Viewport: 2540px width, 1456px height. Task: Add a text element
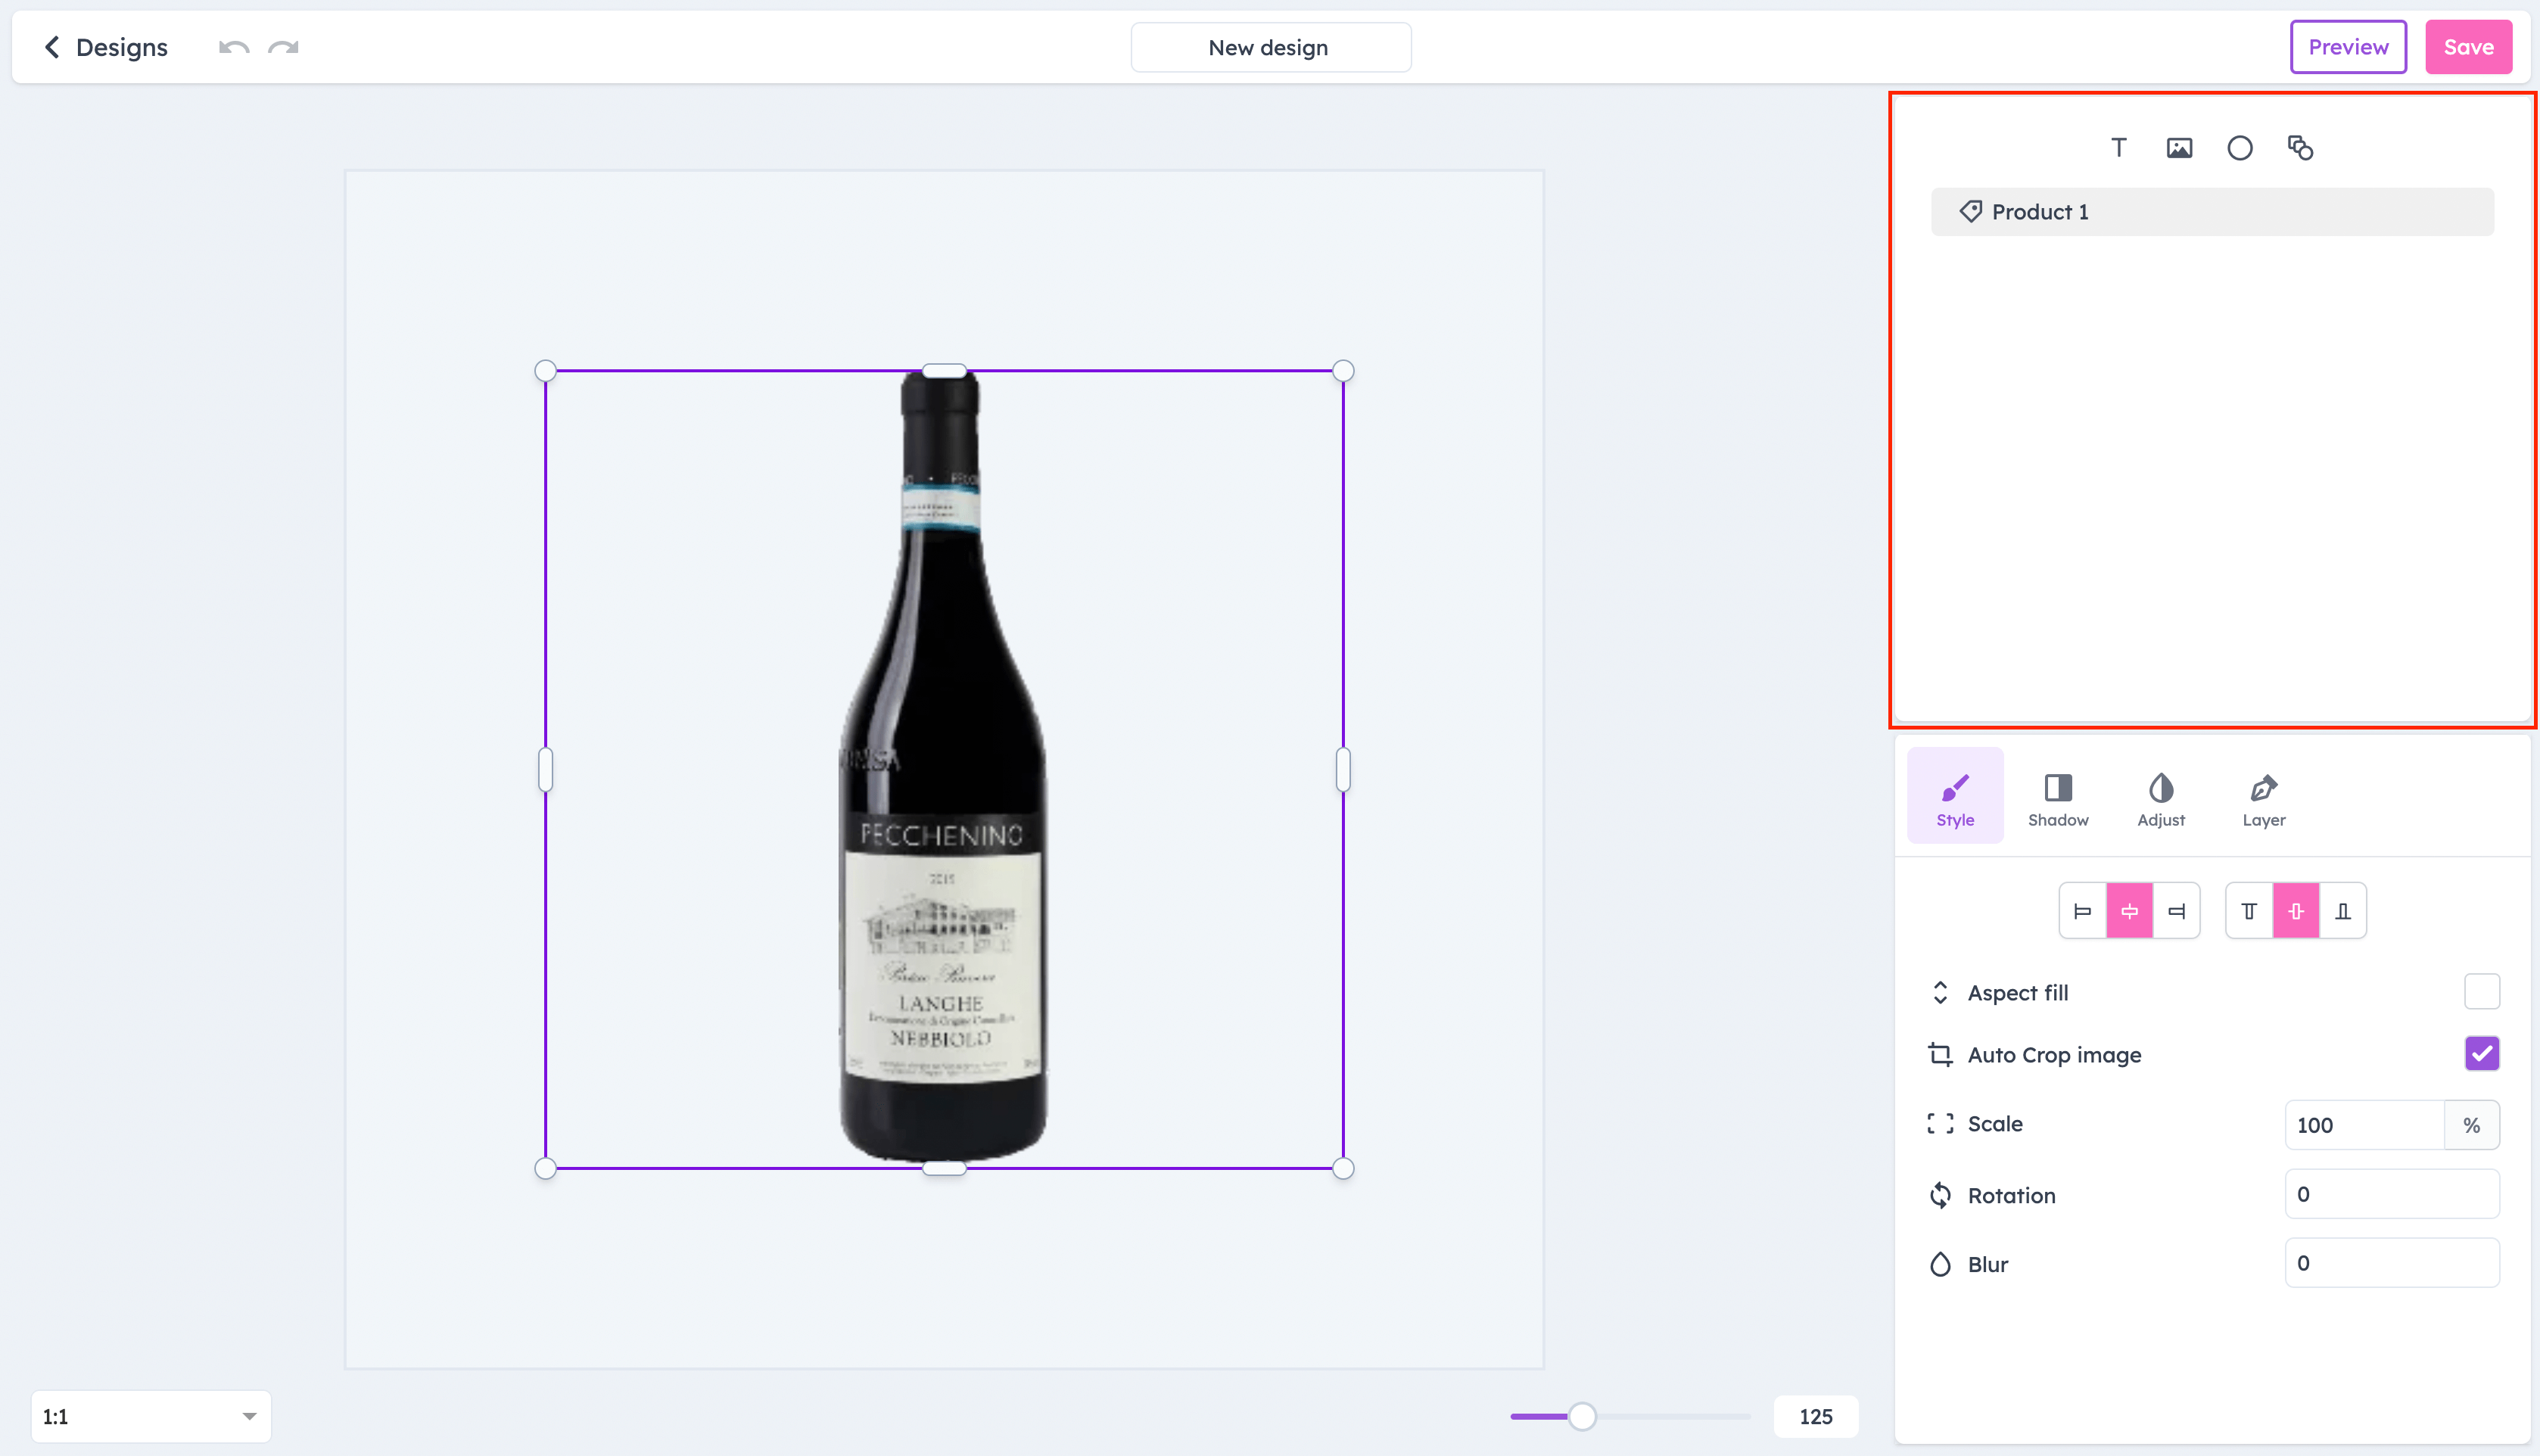(2119, 148)
